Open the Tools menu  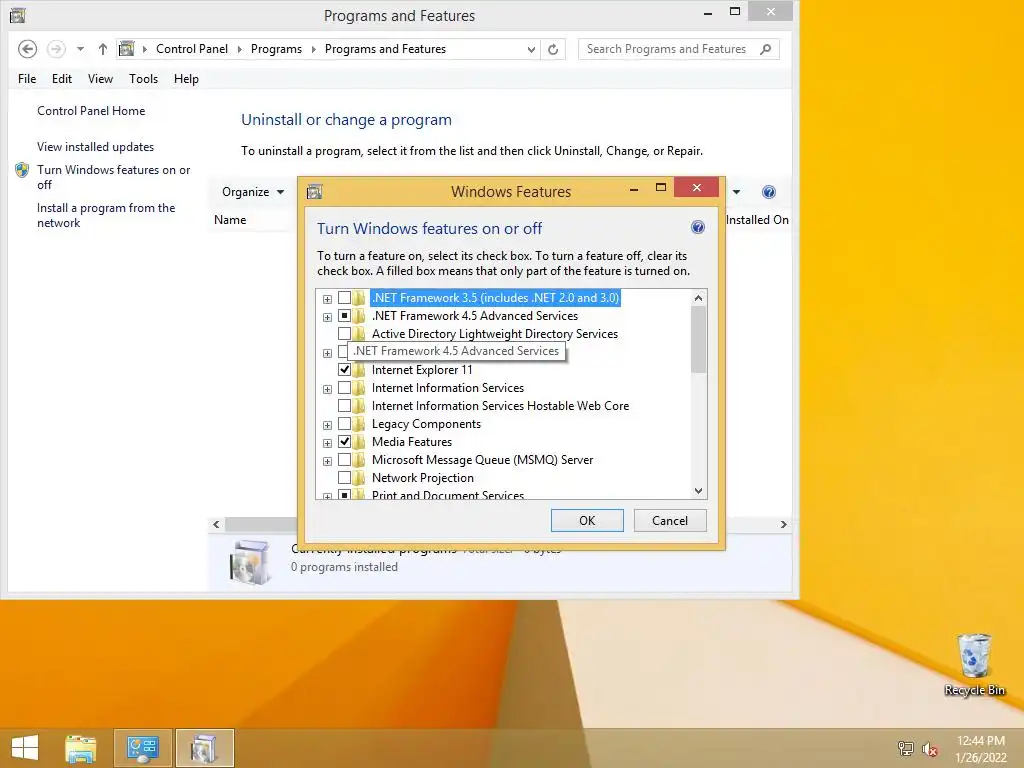143,79
